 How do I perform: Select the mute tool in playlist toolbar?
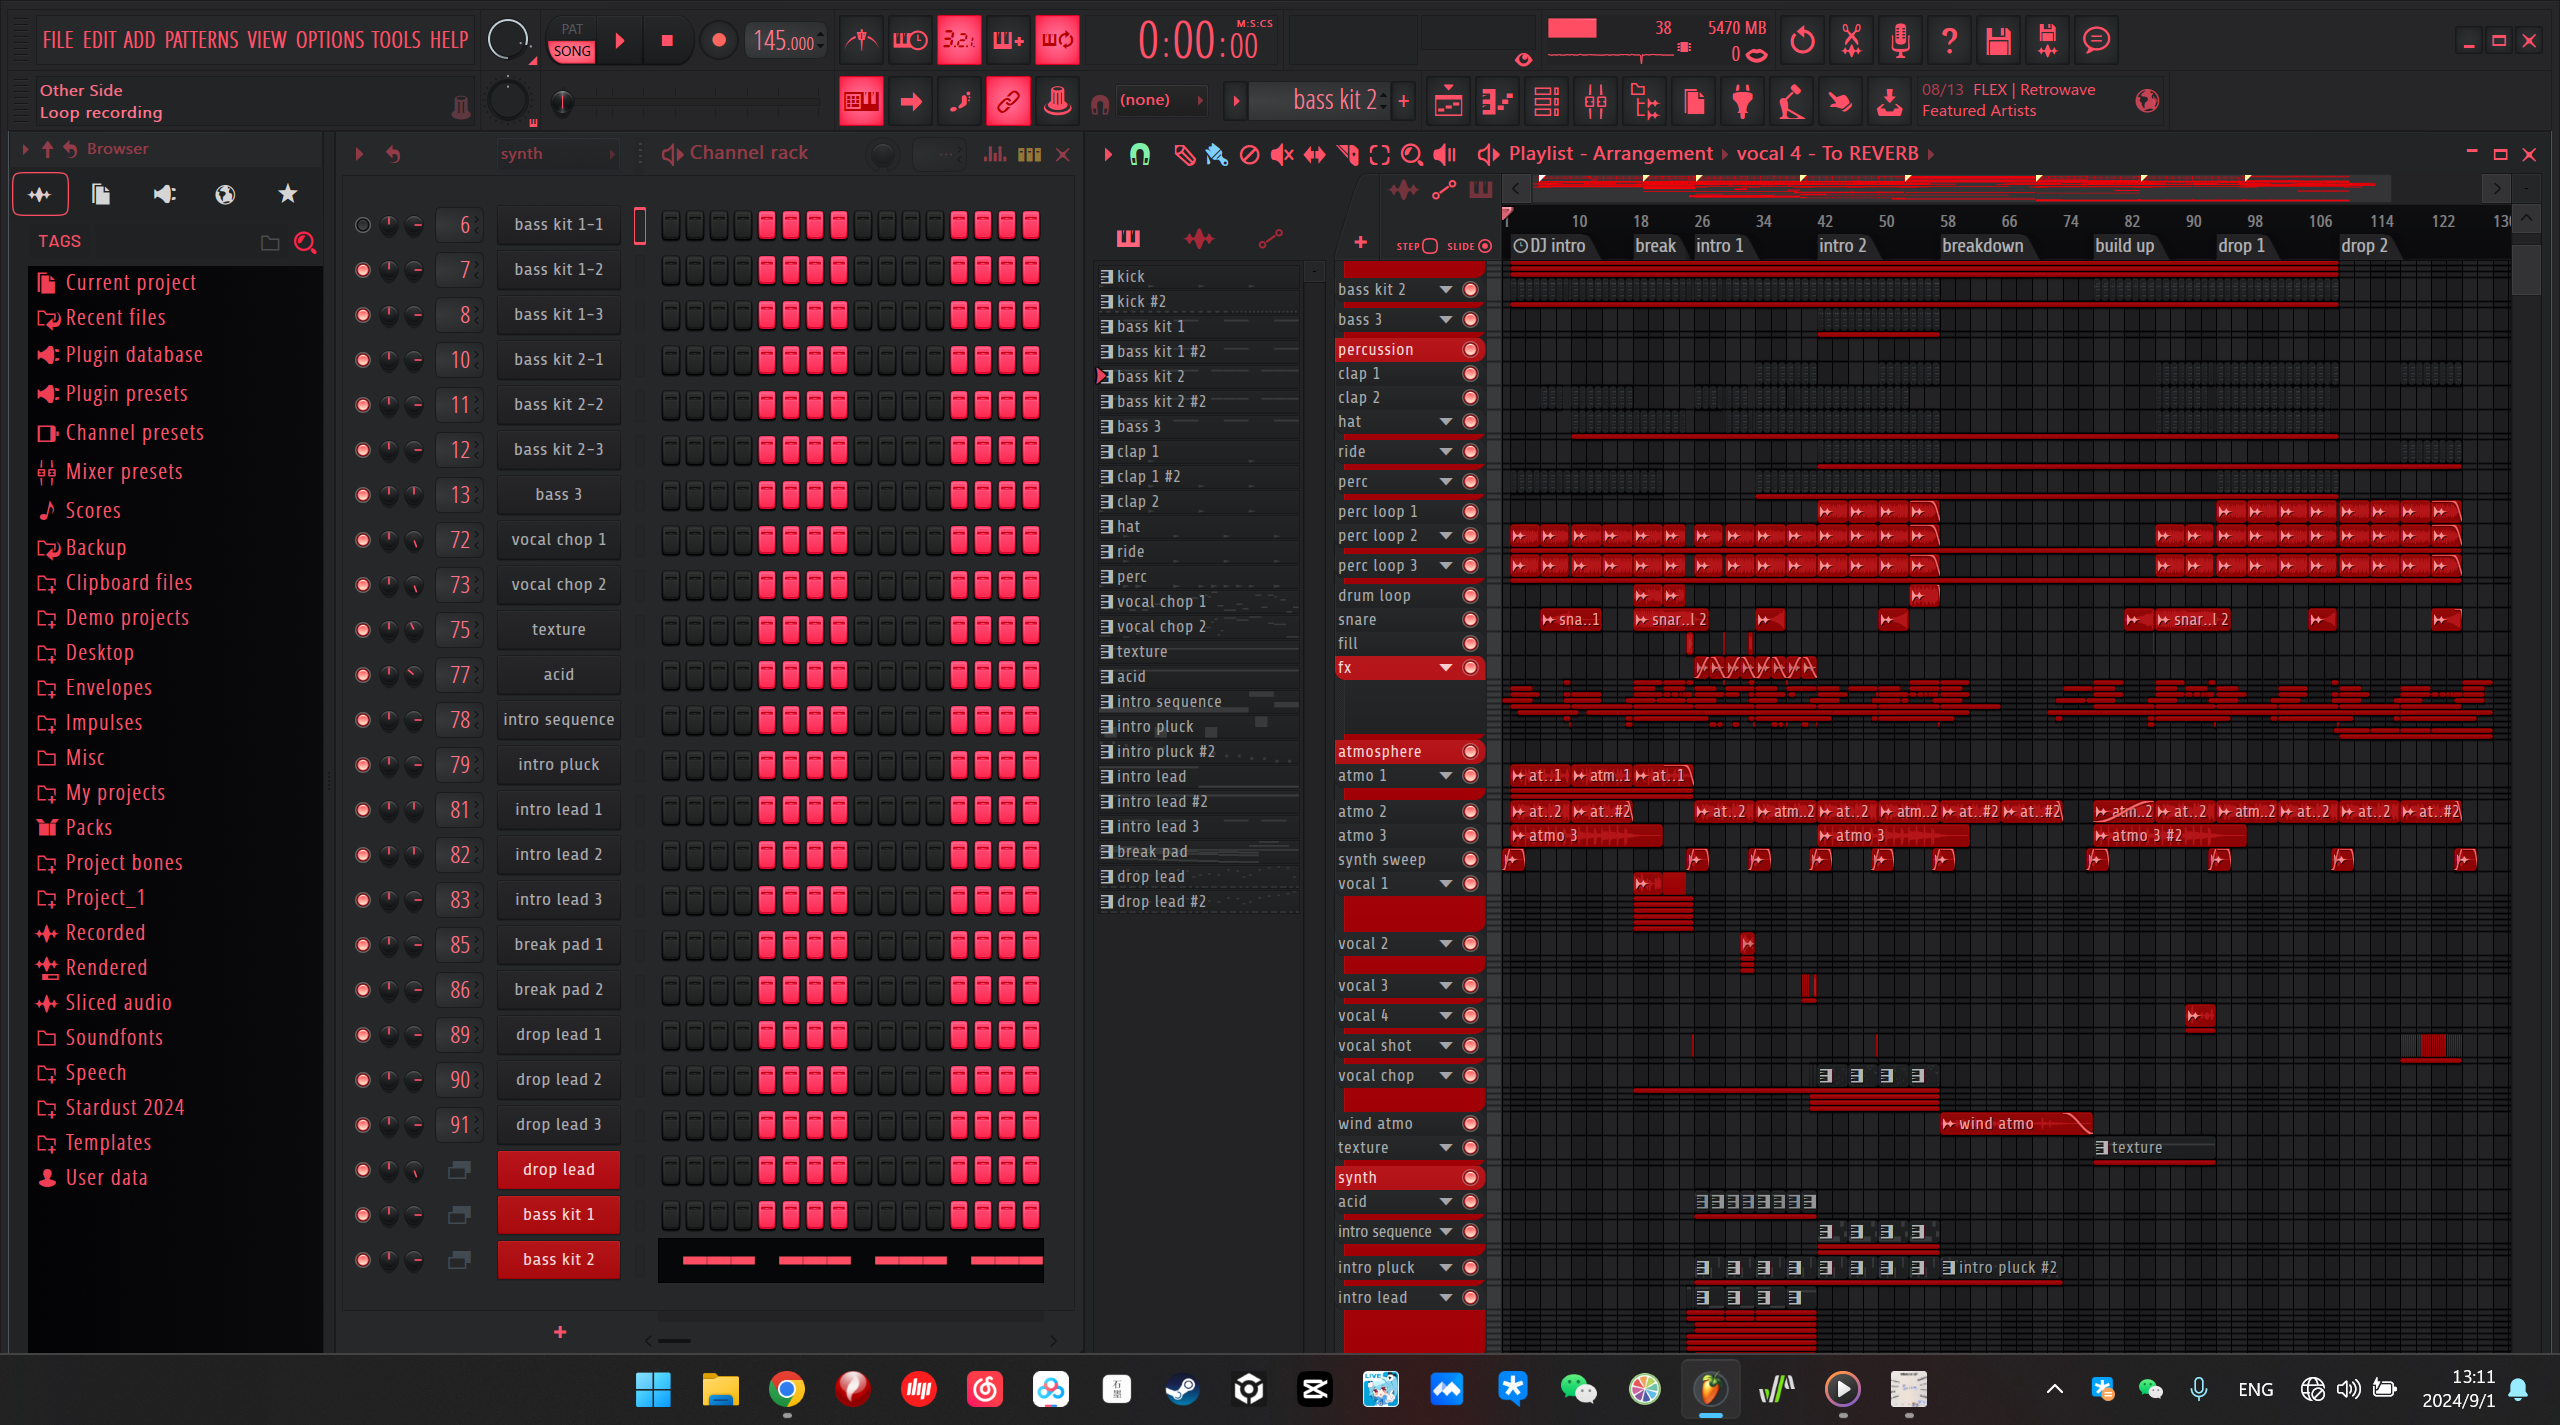[1281, 154]
